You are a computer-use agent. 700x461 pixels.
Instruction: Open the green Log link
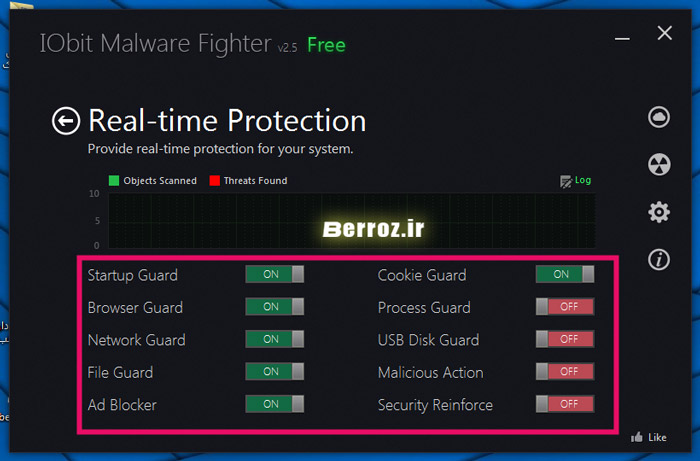pos(583,181)
